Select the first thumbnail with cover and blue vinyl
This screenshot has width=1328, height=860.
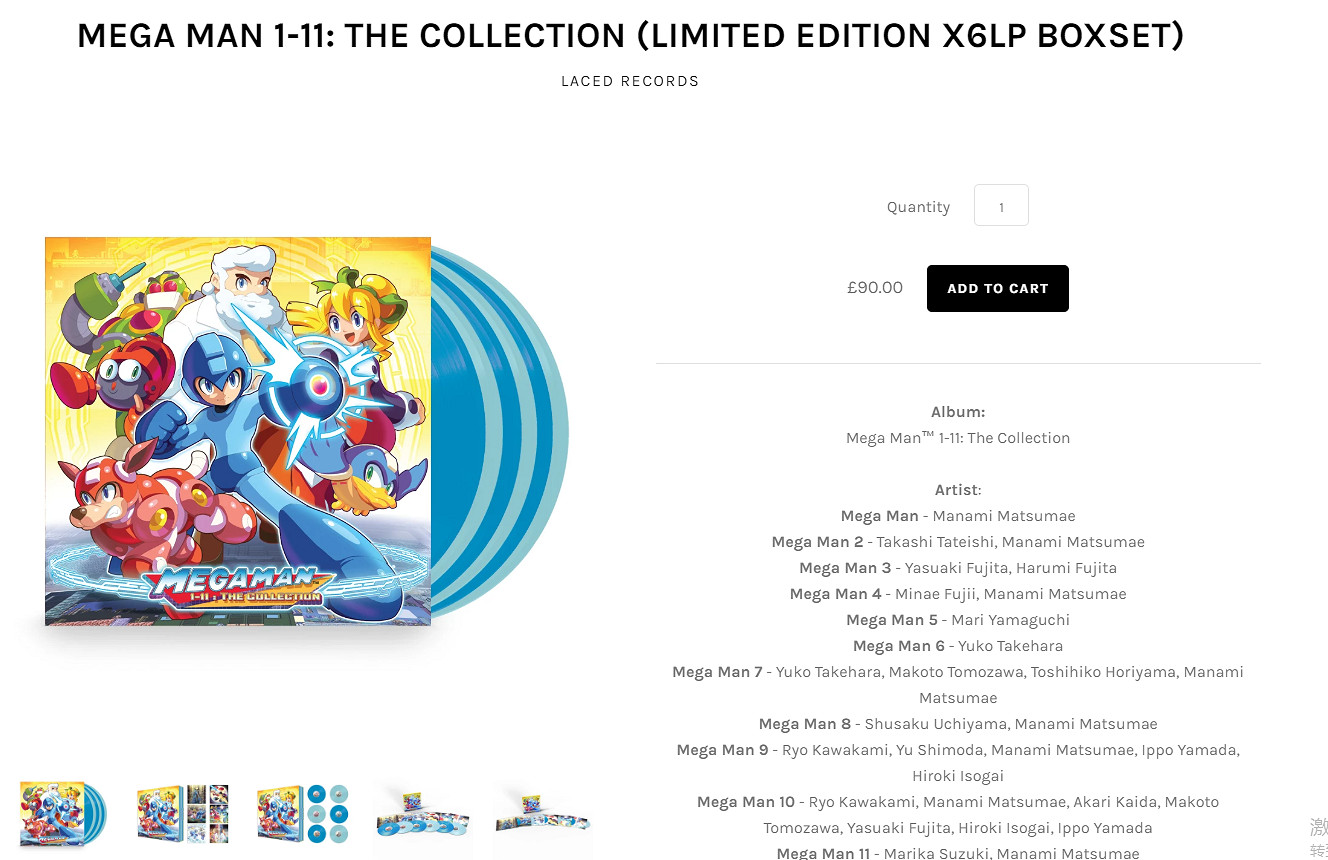pos(64,814)
